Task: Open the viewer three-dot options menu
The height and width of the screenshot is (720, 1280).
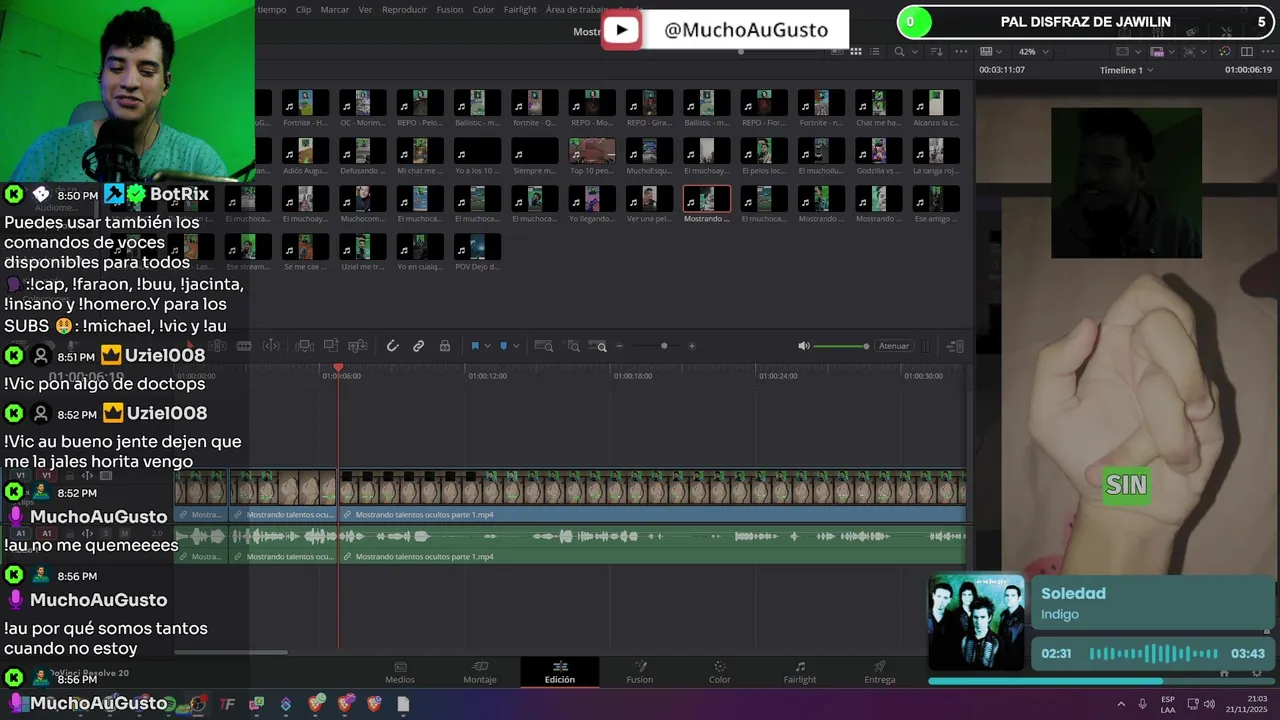Action: (1268, 52)
